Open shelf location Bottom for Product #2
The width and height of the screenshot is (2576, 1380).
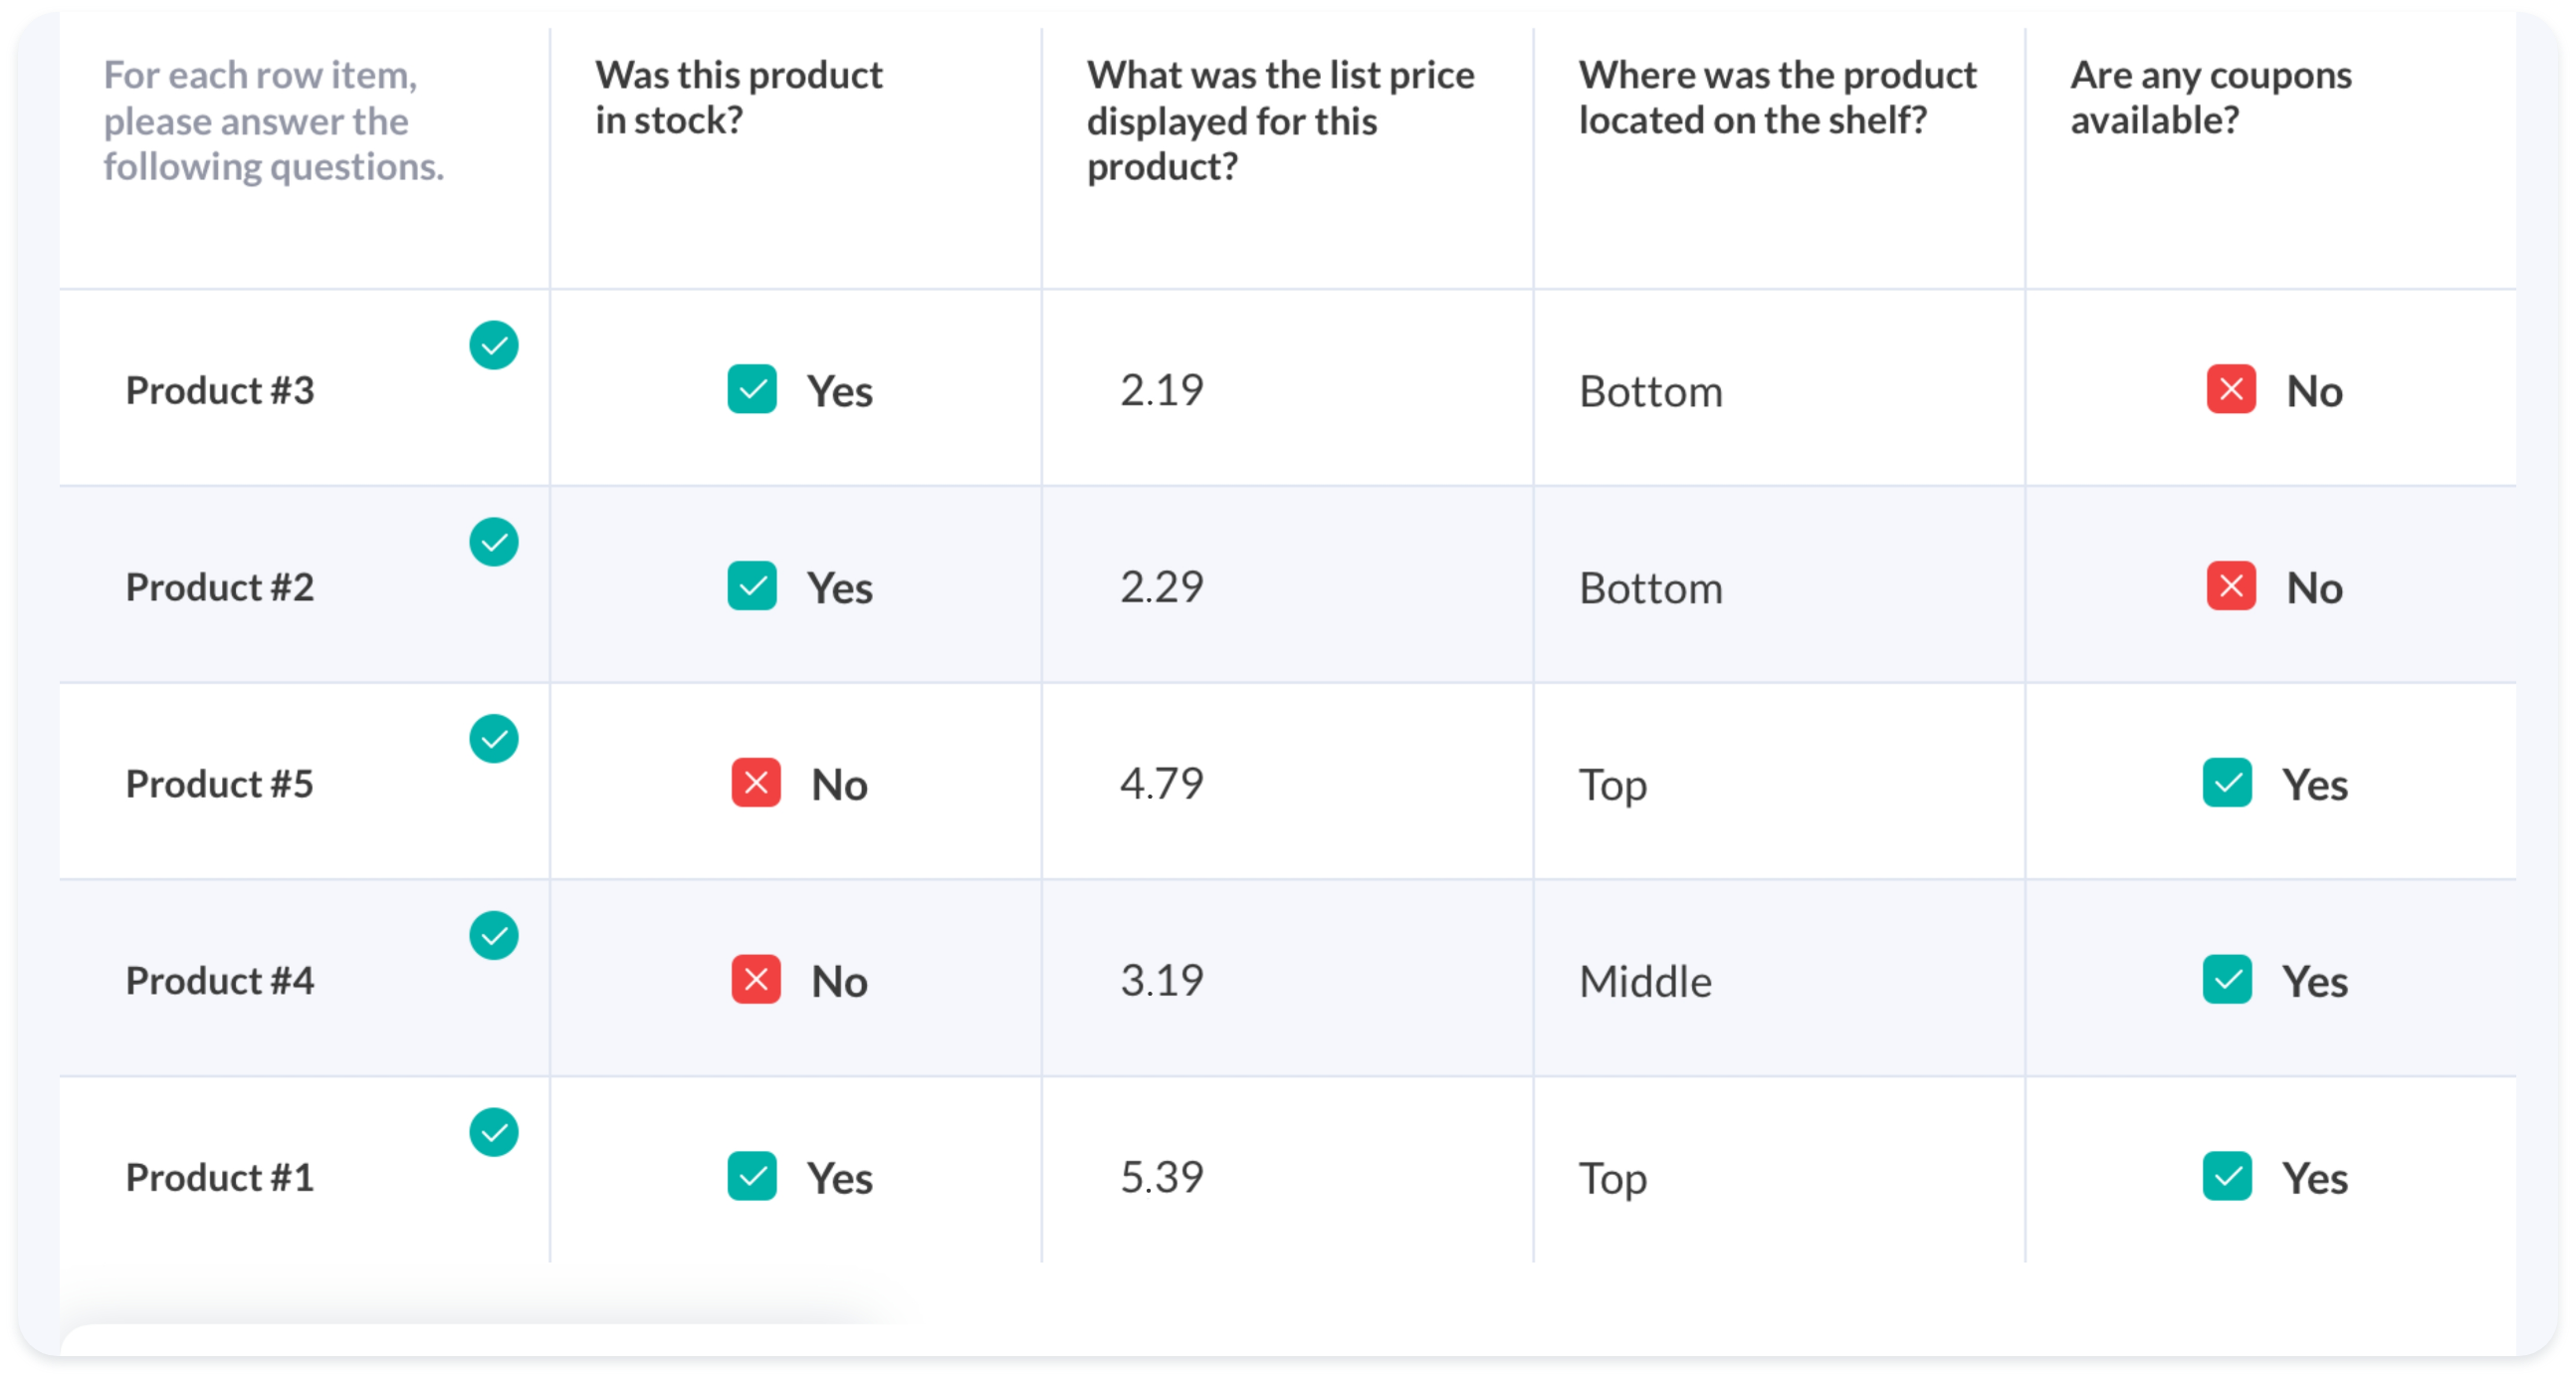tap(1651, 588)
